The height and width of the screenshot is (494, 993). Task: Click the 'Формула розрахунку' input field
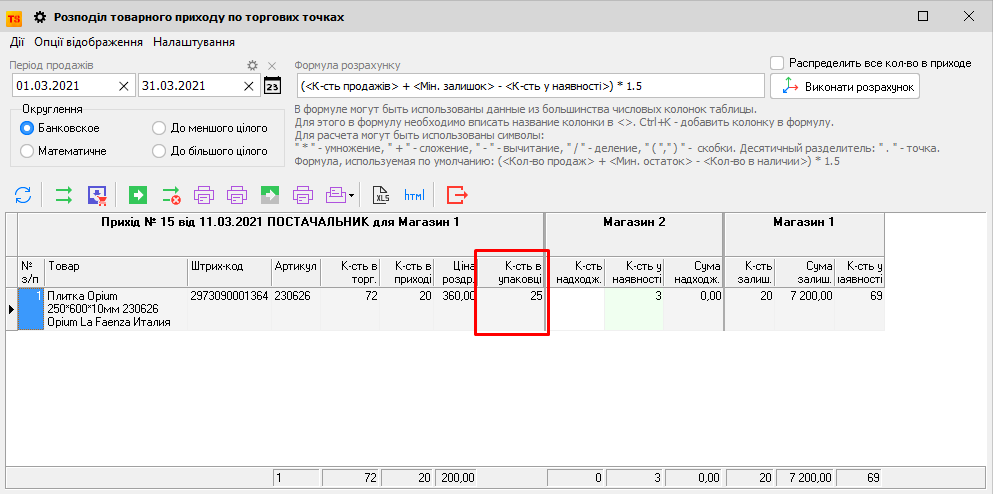(x=529, y=86)
